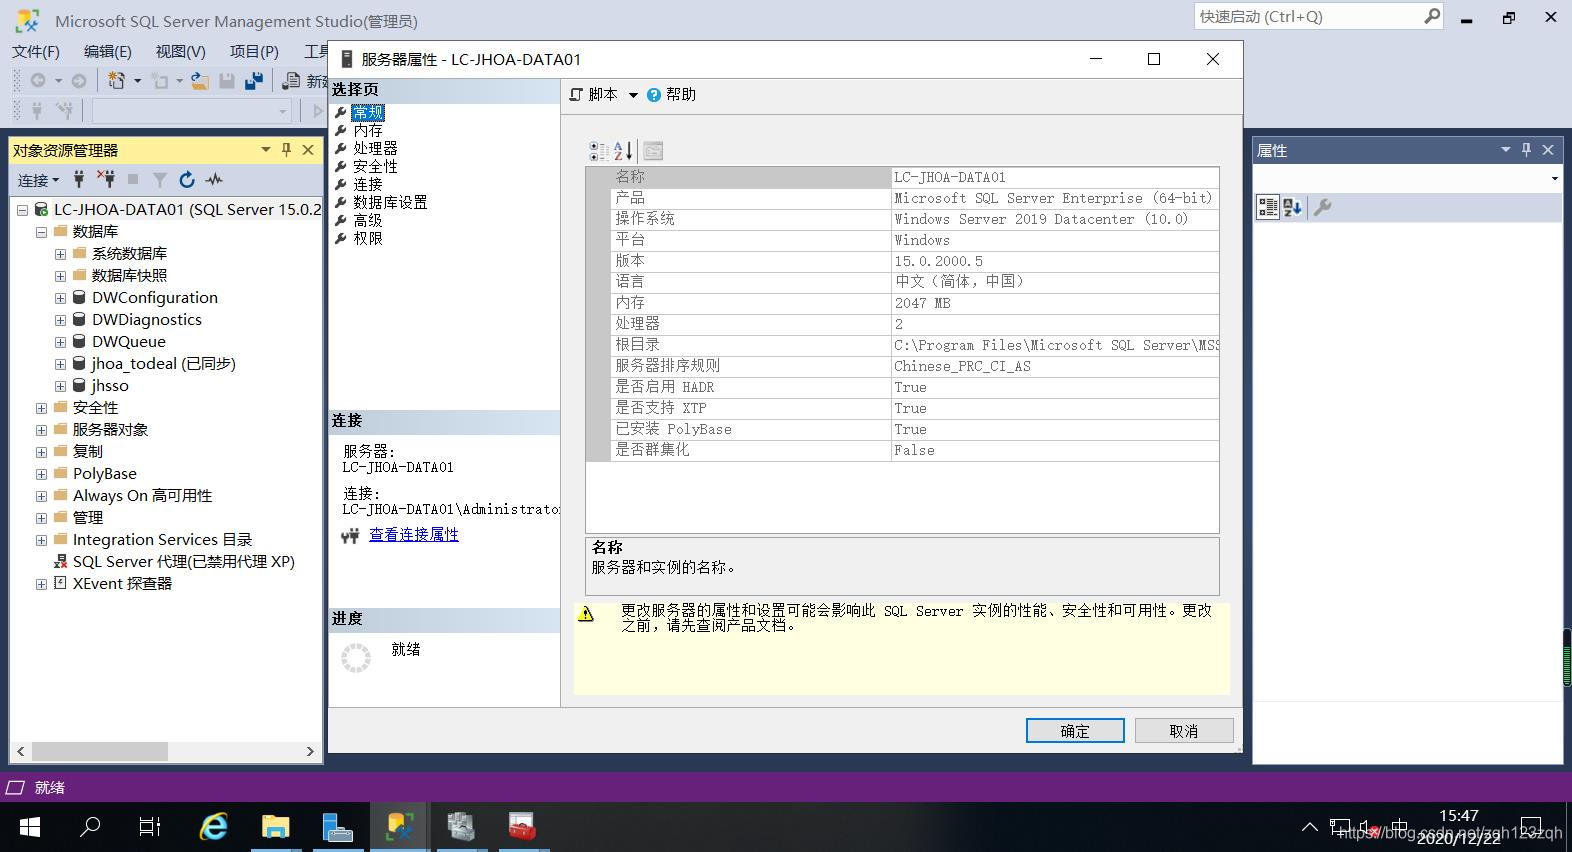Image resolution: width=1572 pixels, height=852 pixels.
Task: Click Alphabetical icon in right Properties panel
Action: [x=1293, y=207]
